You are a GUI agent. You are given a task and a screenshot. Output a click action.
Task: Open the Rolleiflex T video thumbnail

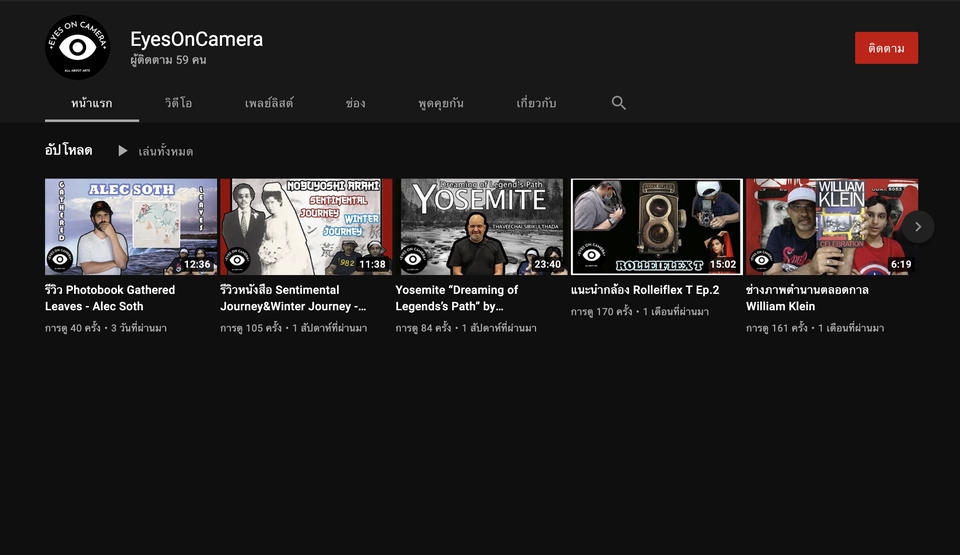pyautogui.click(x=656, y=227)
